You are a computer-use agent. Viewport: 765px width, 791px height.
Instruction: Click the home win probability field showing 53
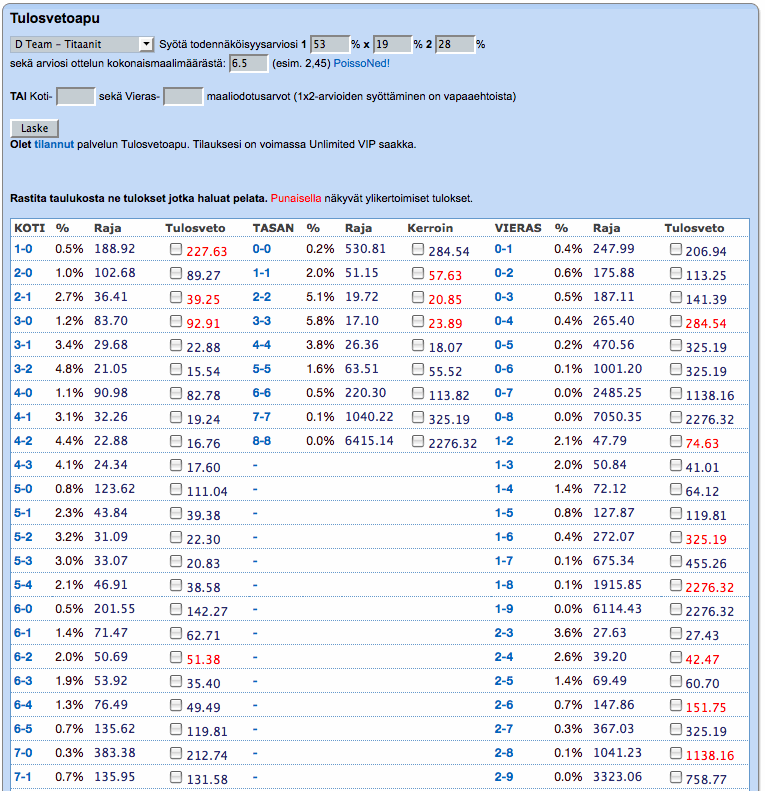(330, 44)
